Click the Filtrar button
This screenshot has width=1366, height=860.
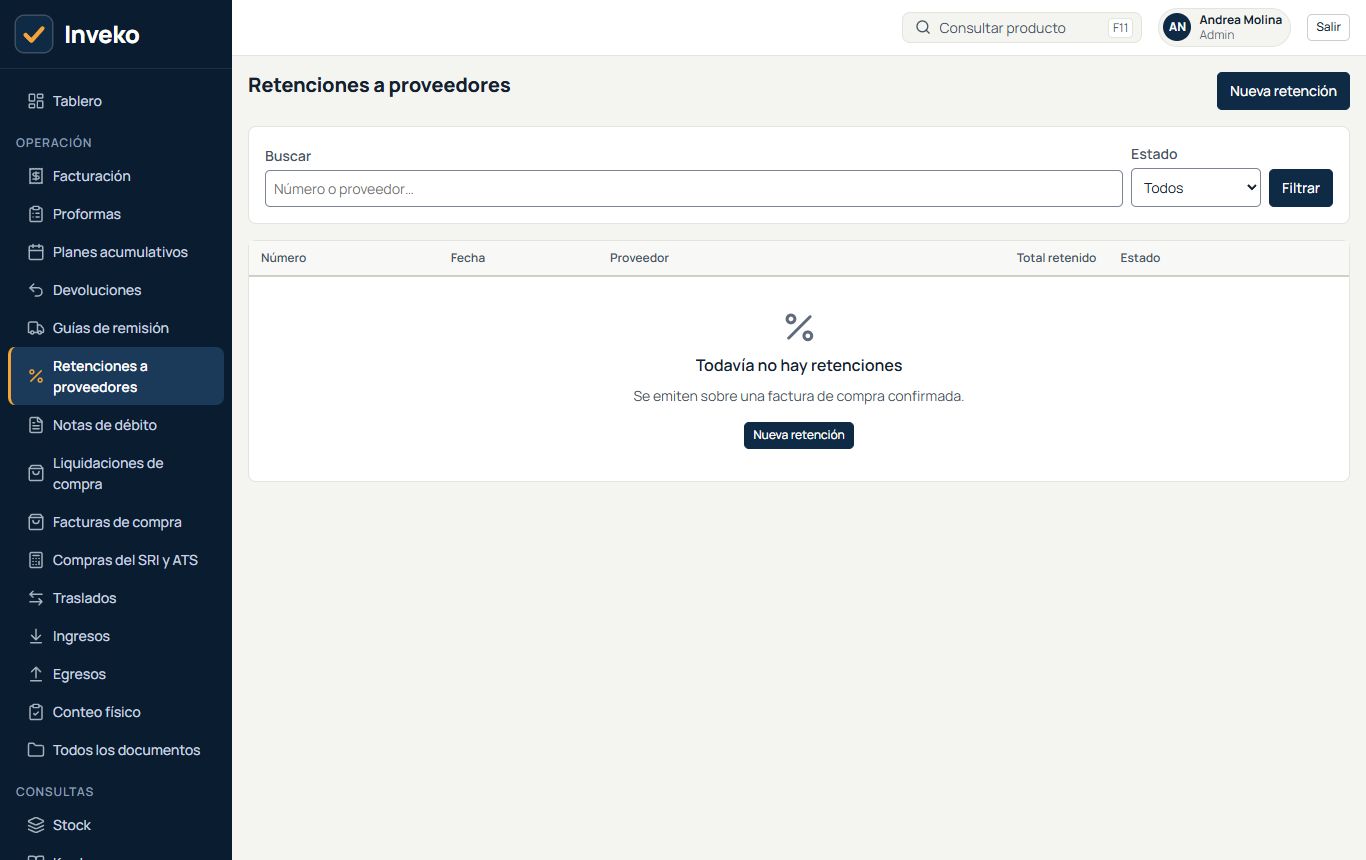click(x=1300, y=188)
